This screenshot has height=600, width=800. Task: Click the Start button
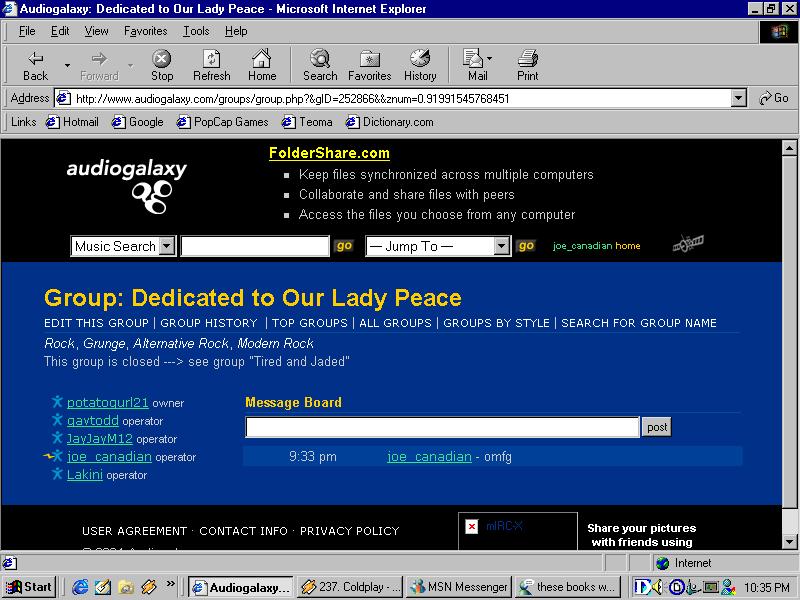(x=30, y=587)
